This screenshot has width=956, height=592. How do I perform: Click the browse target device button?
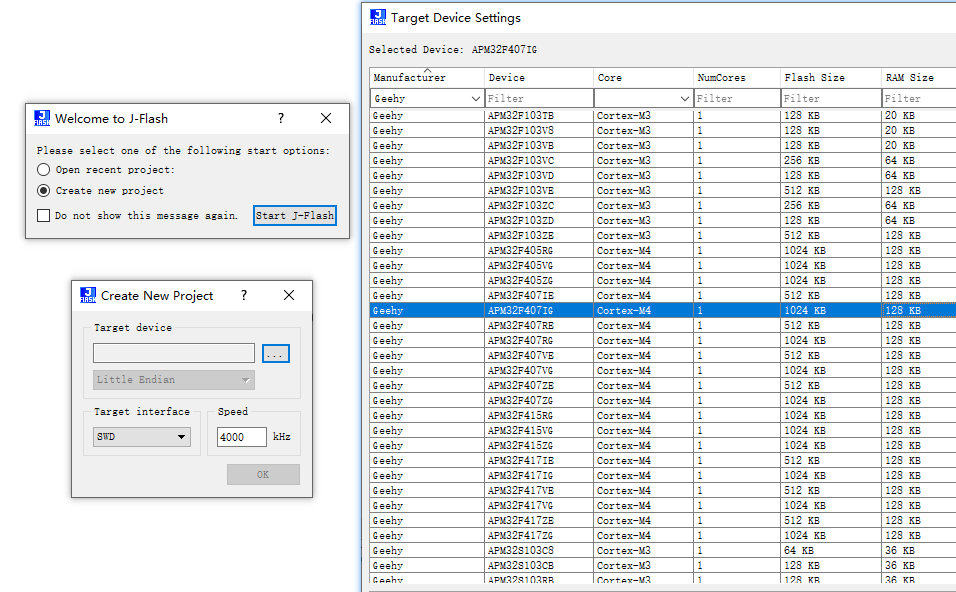pyautogui.click(x=275, y=353)
